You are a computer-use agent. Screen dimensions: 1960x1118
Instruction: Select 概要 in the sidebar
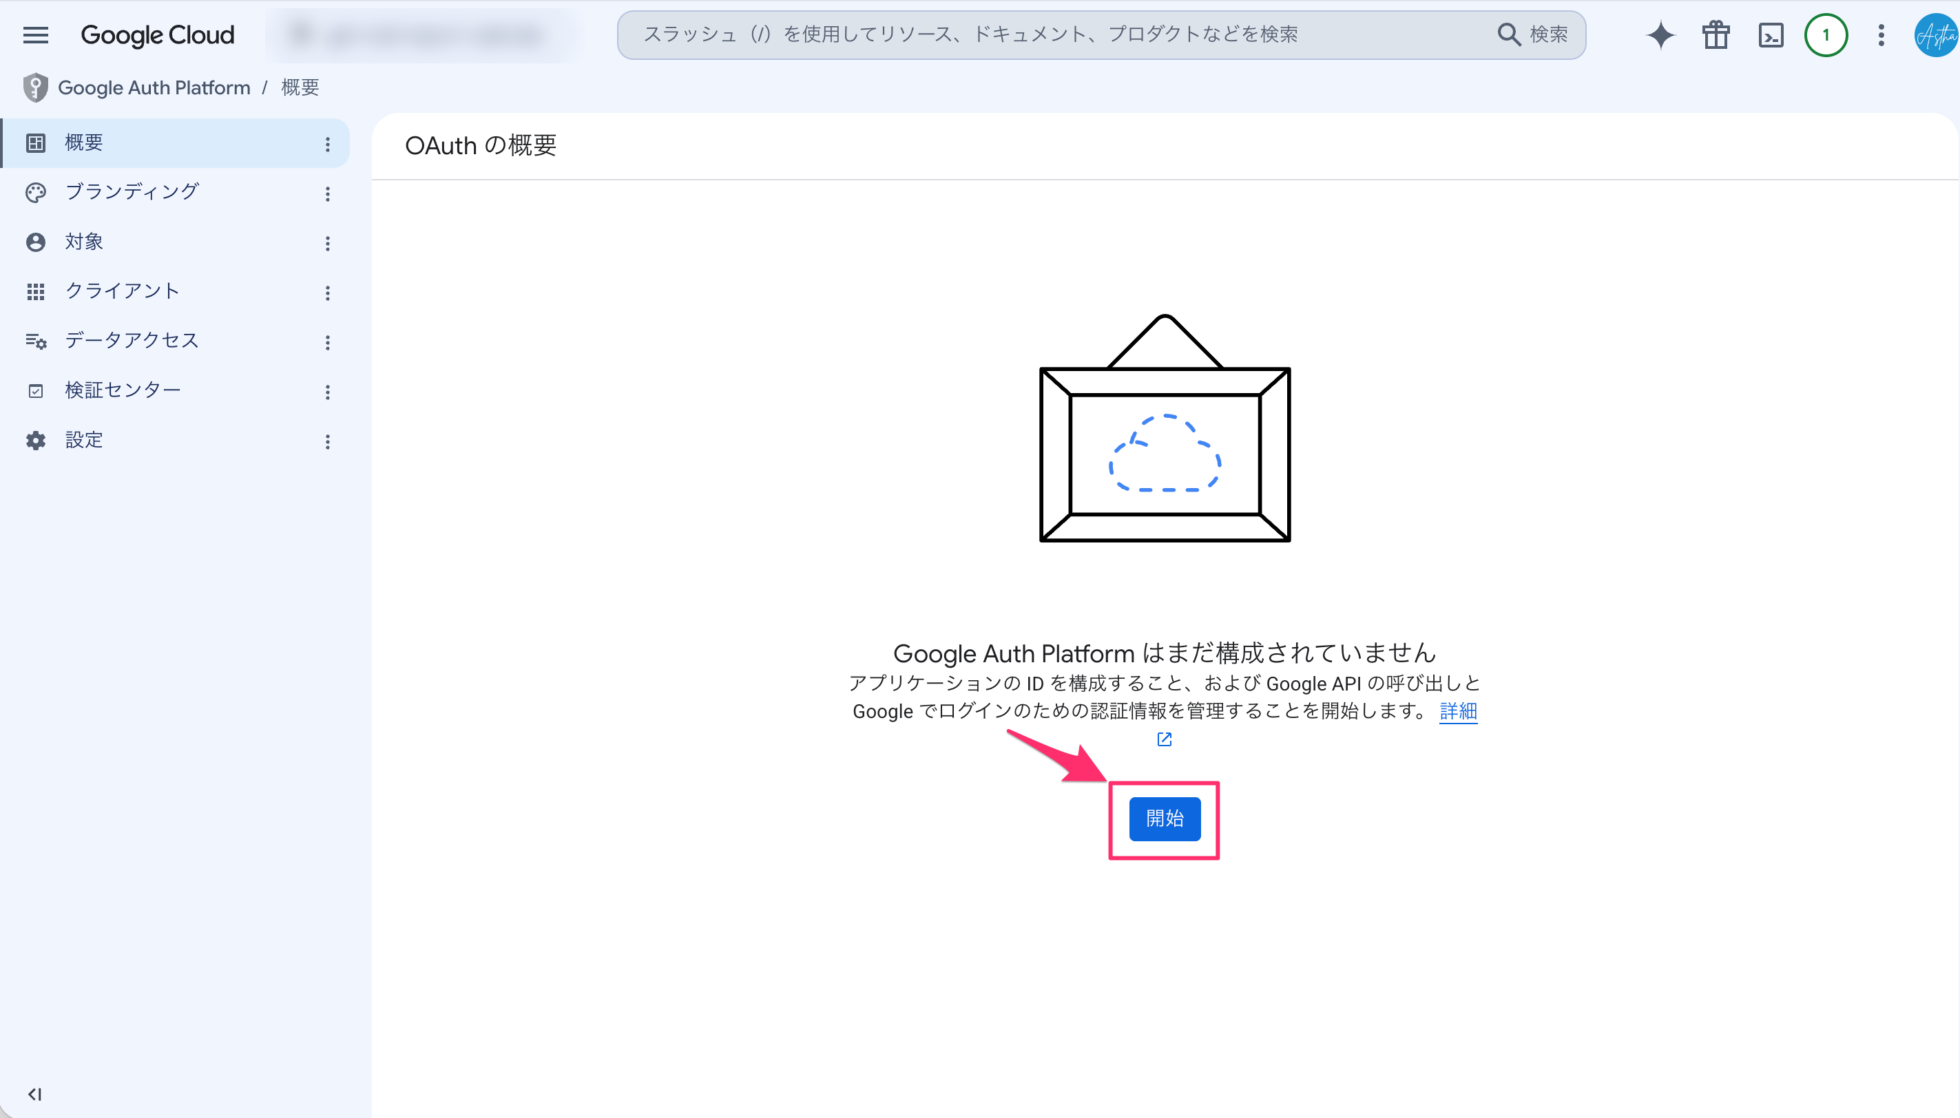pos(175,143)
